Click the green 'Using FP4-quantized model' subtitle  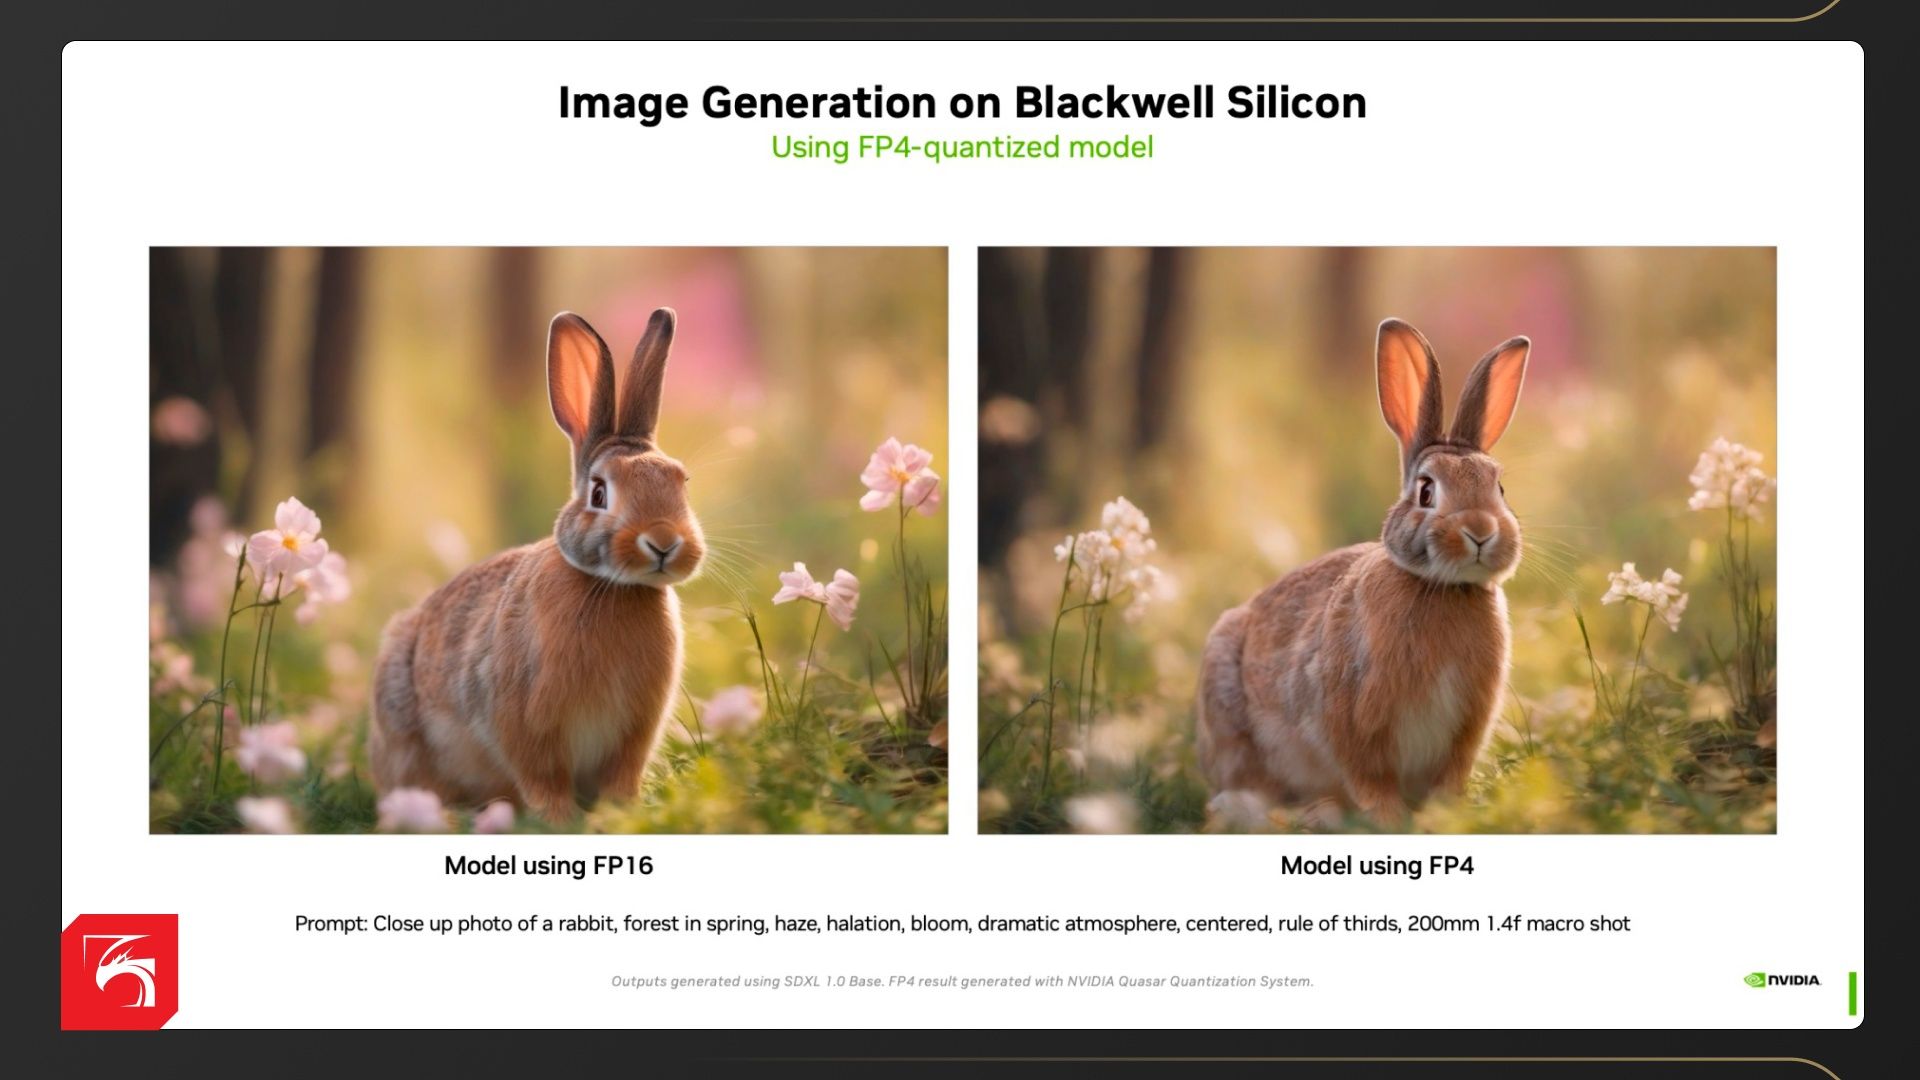(x=961, y=147)
